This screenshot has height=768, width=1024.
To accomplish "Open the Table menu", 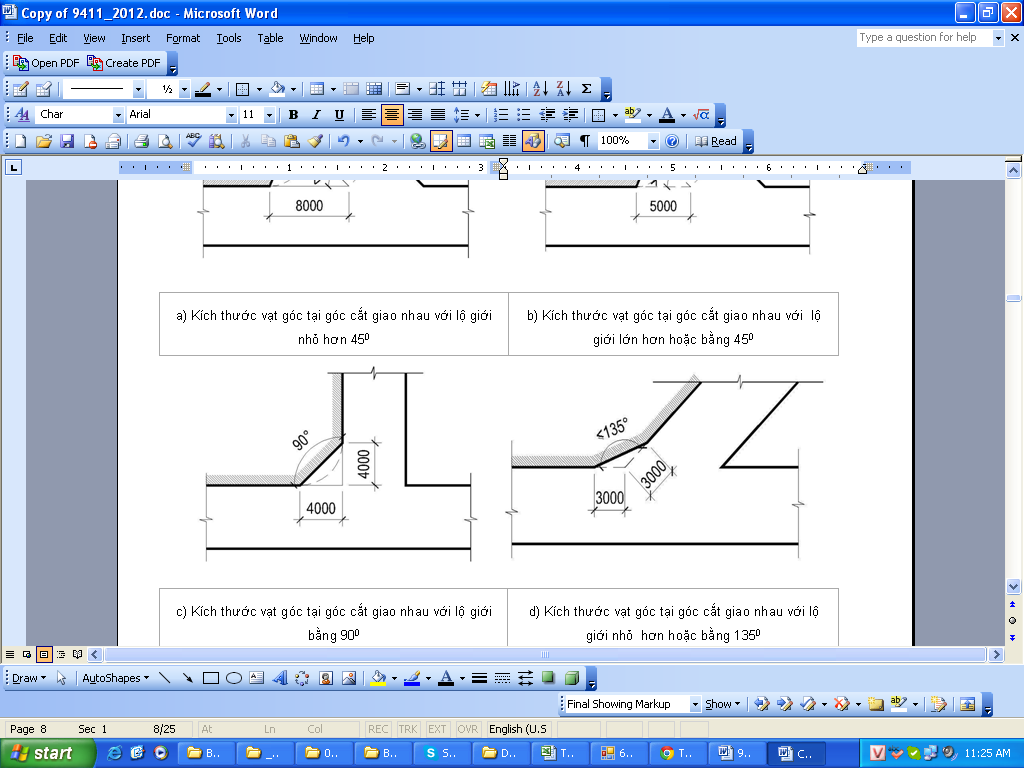I will pos(270,38).
